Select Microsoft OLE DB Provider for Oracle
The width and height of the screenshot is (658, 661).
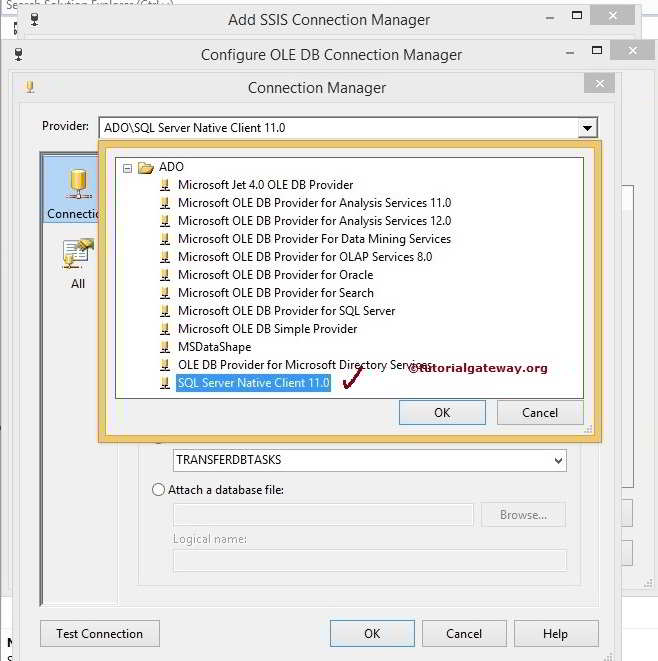[276, 275]
